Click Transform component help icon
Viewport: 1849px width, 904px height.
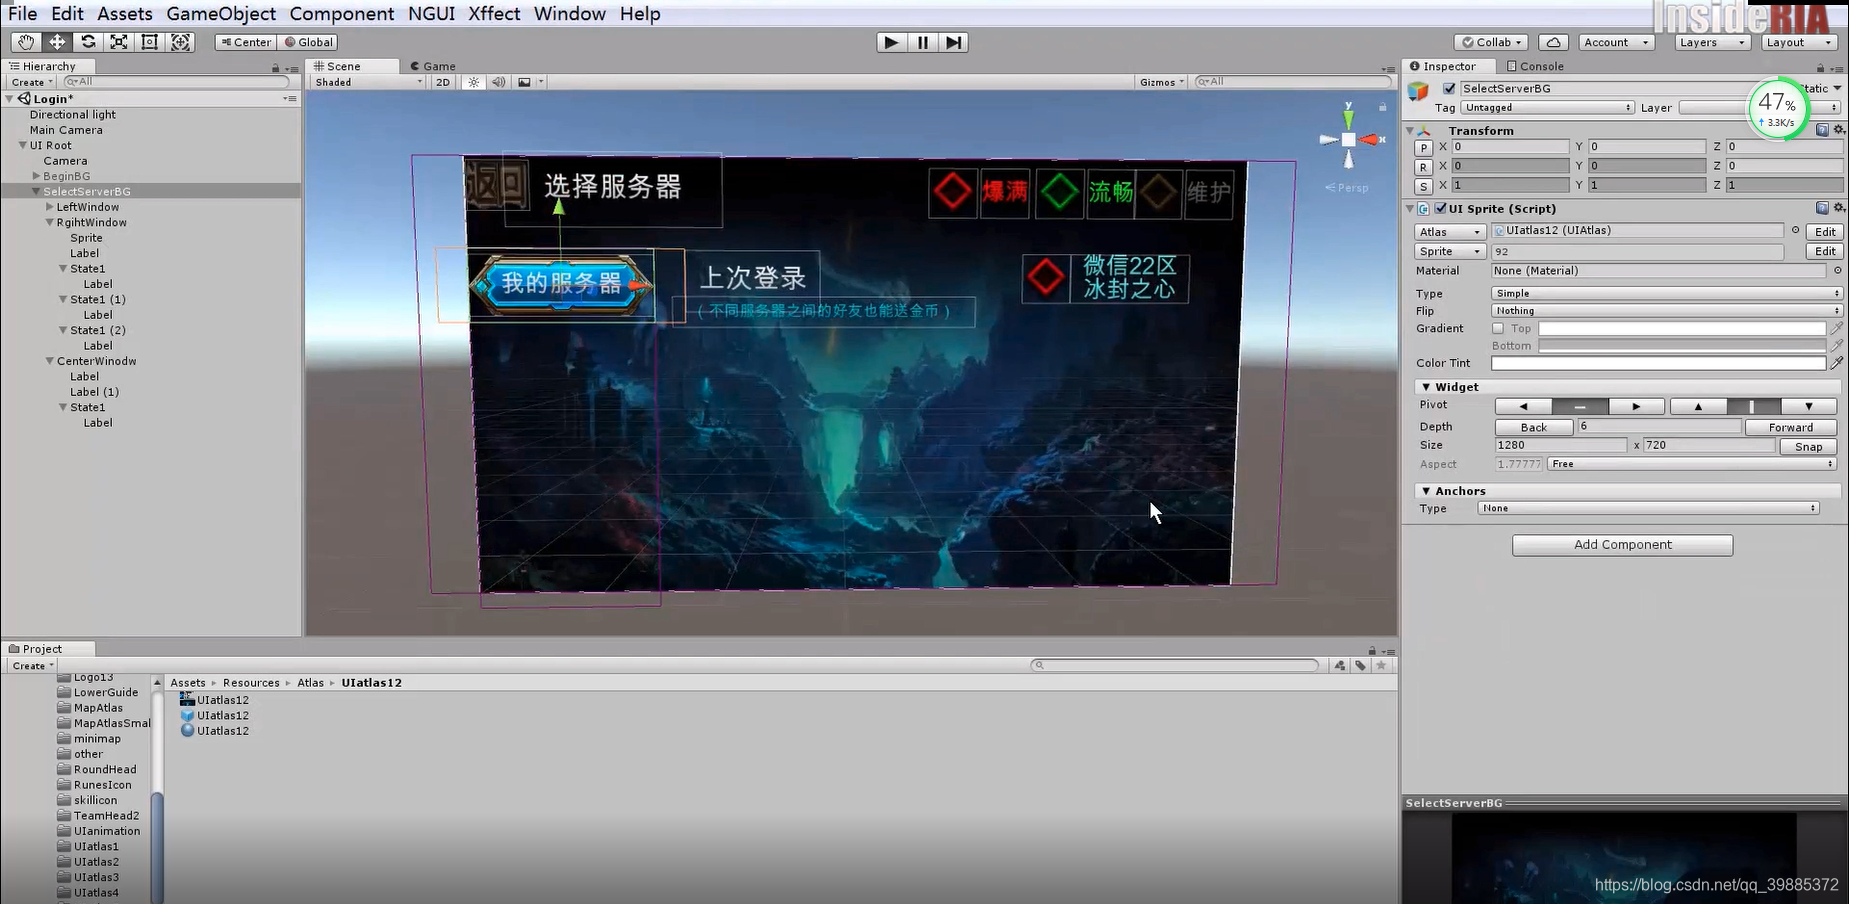point(1822,130)
